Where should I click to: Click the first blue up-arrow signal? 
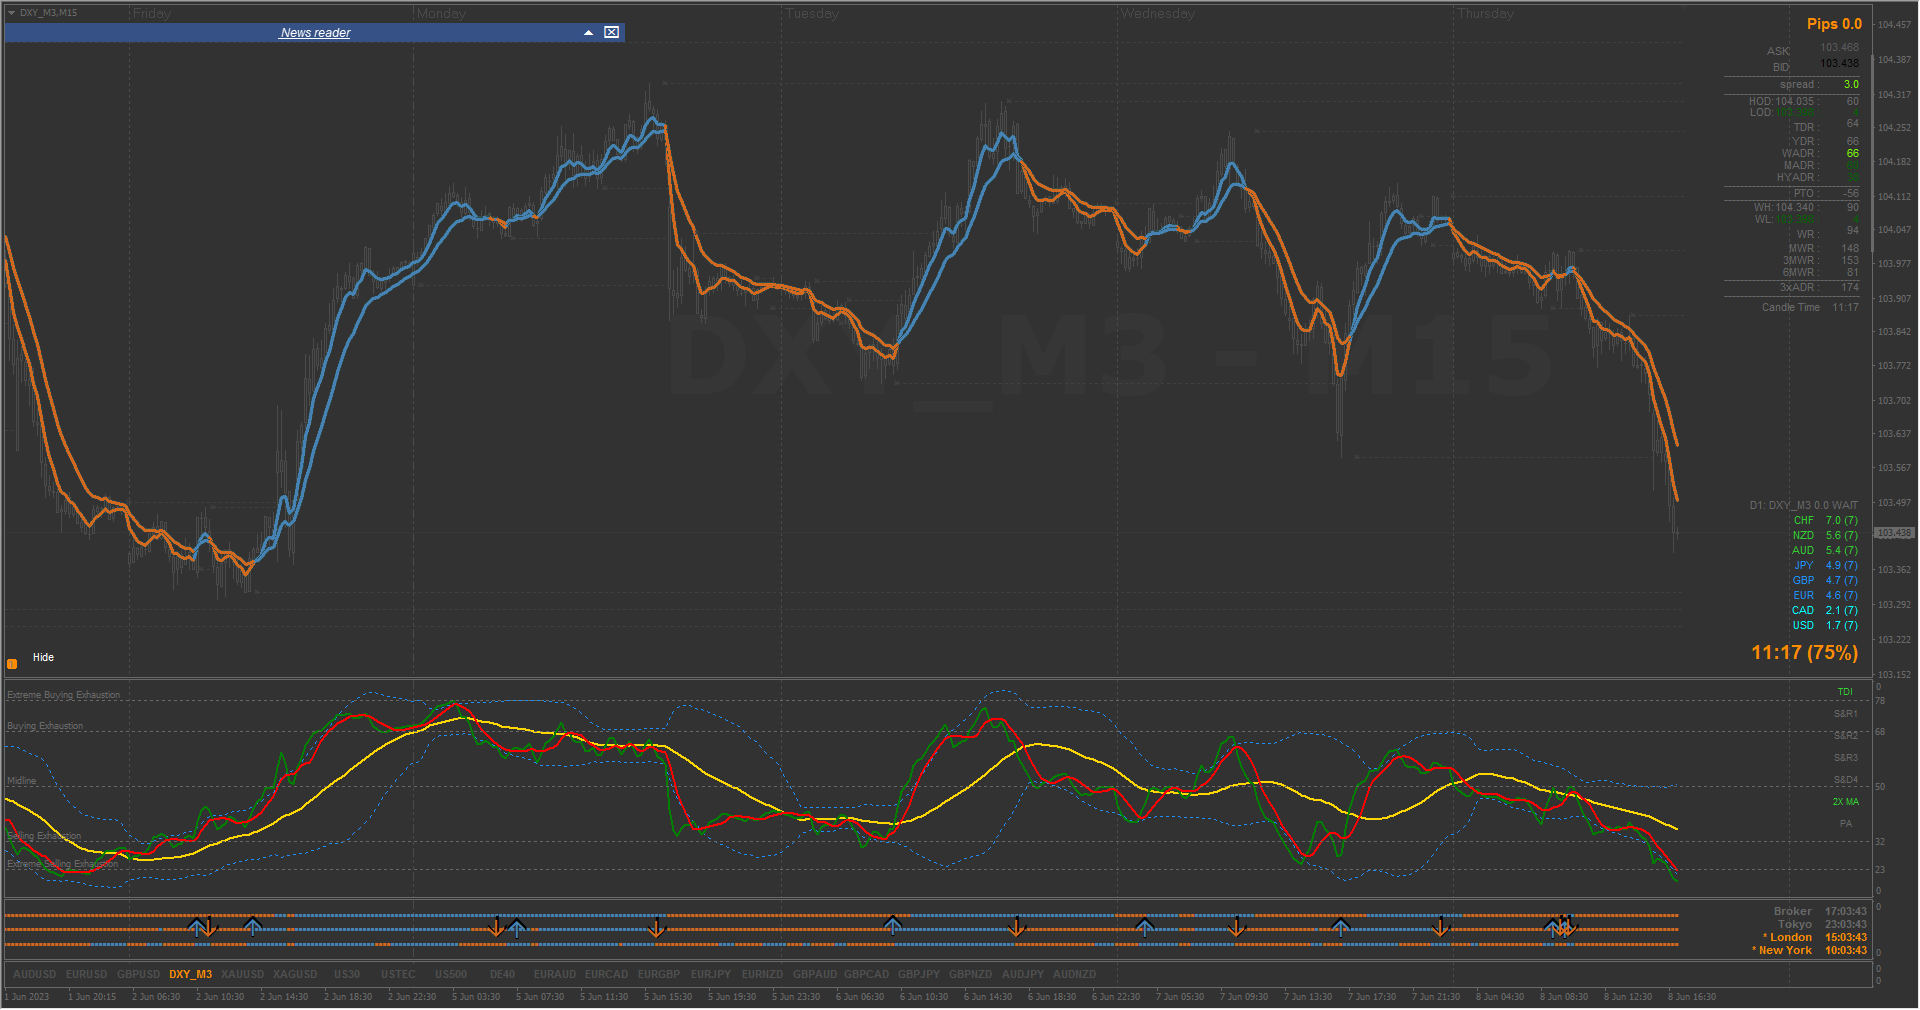[x=197, y=928]
